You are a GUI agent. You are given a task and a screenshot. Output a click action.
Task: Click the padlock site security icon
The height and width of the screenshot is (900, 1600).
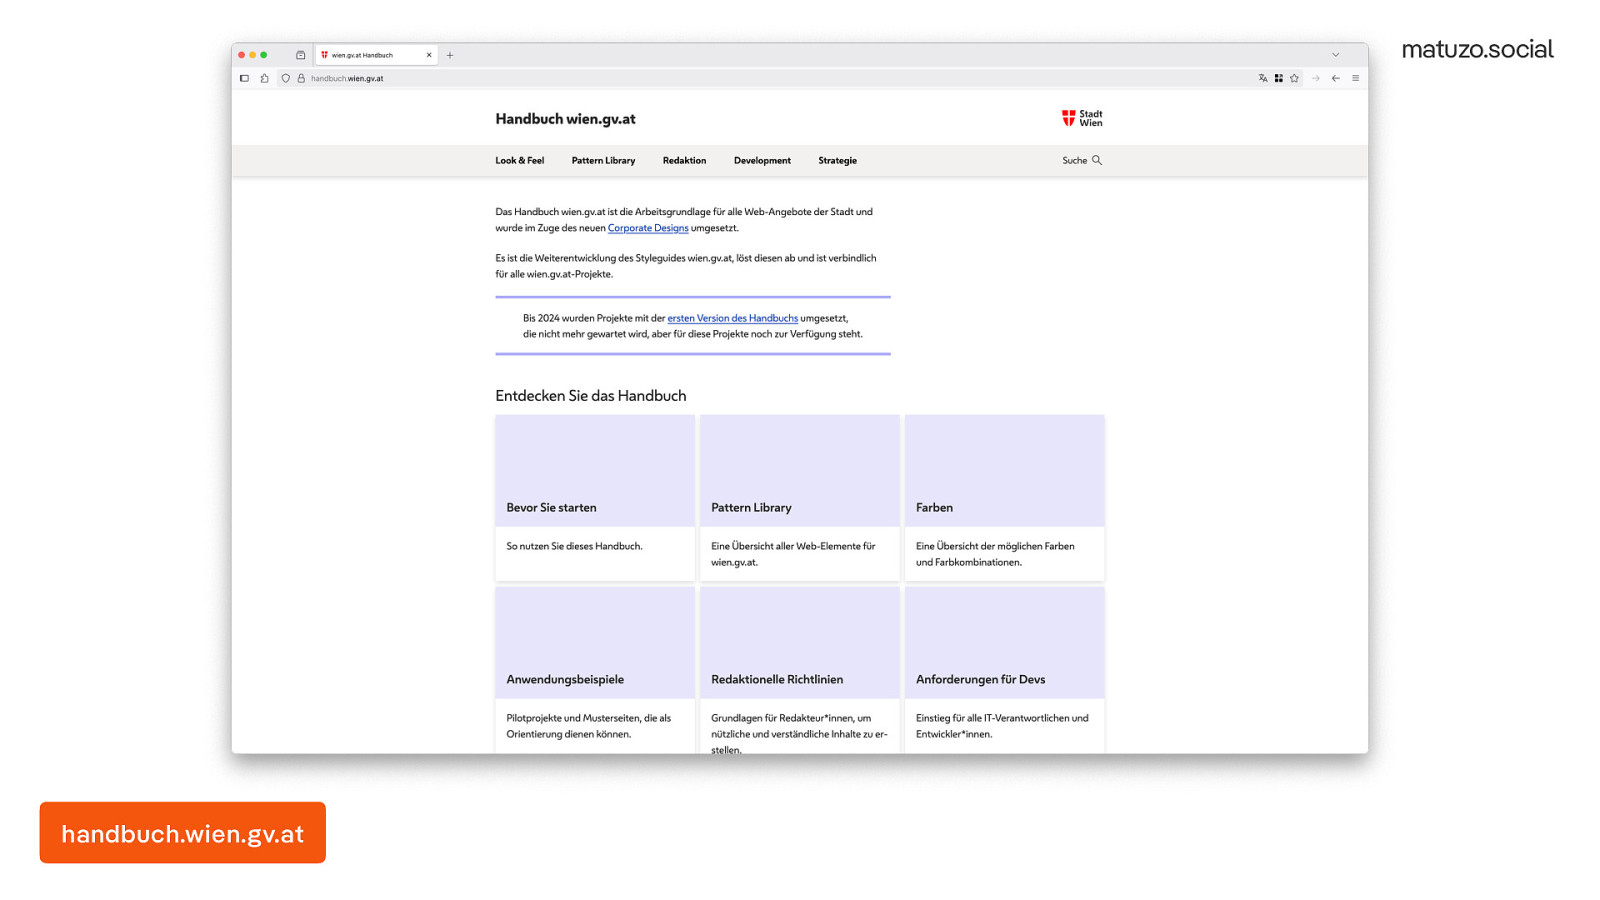tap(301, 78)
